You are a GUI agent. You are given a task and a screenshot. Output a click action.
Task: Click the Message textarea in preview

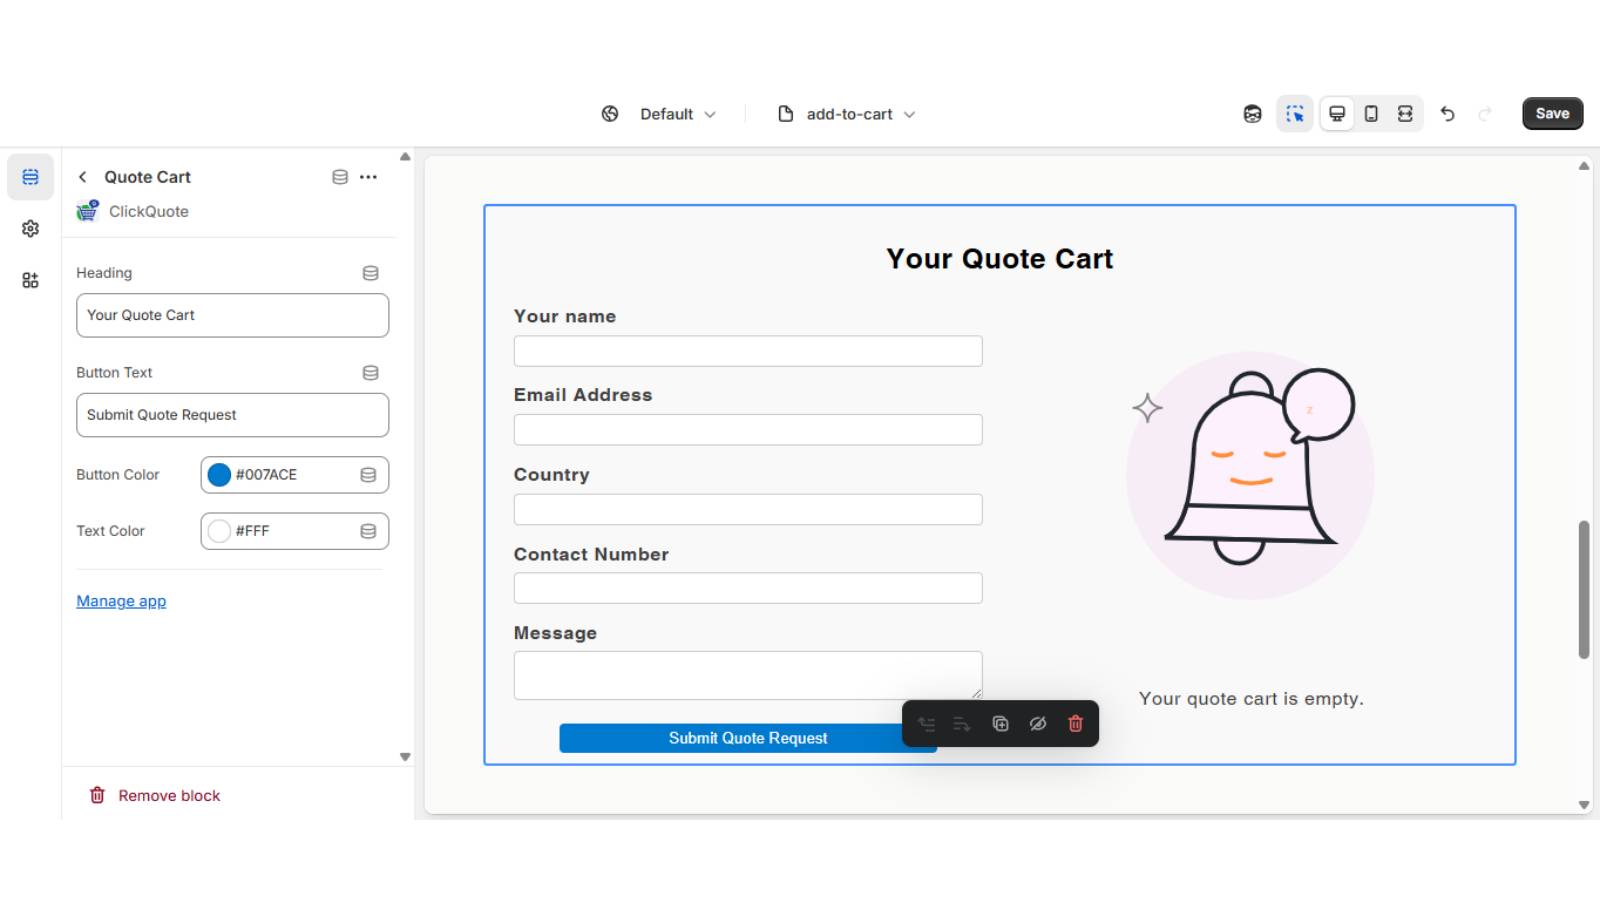(748, 676)
